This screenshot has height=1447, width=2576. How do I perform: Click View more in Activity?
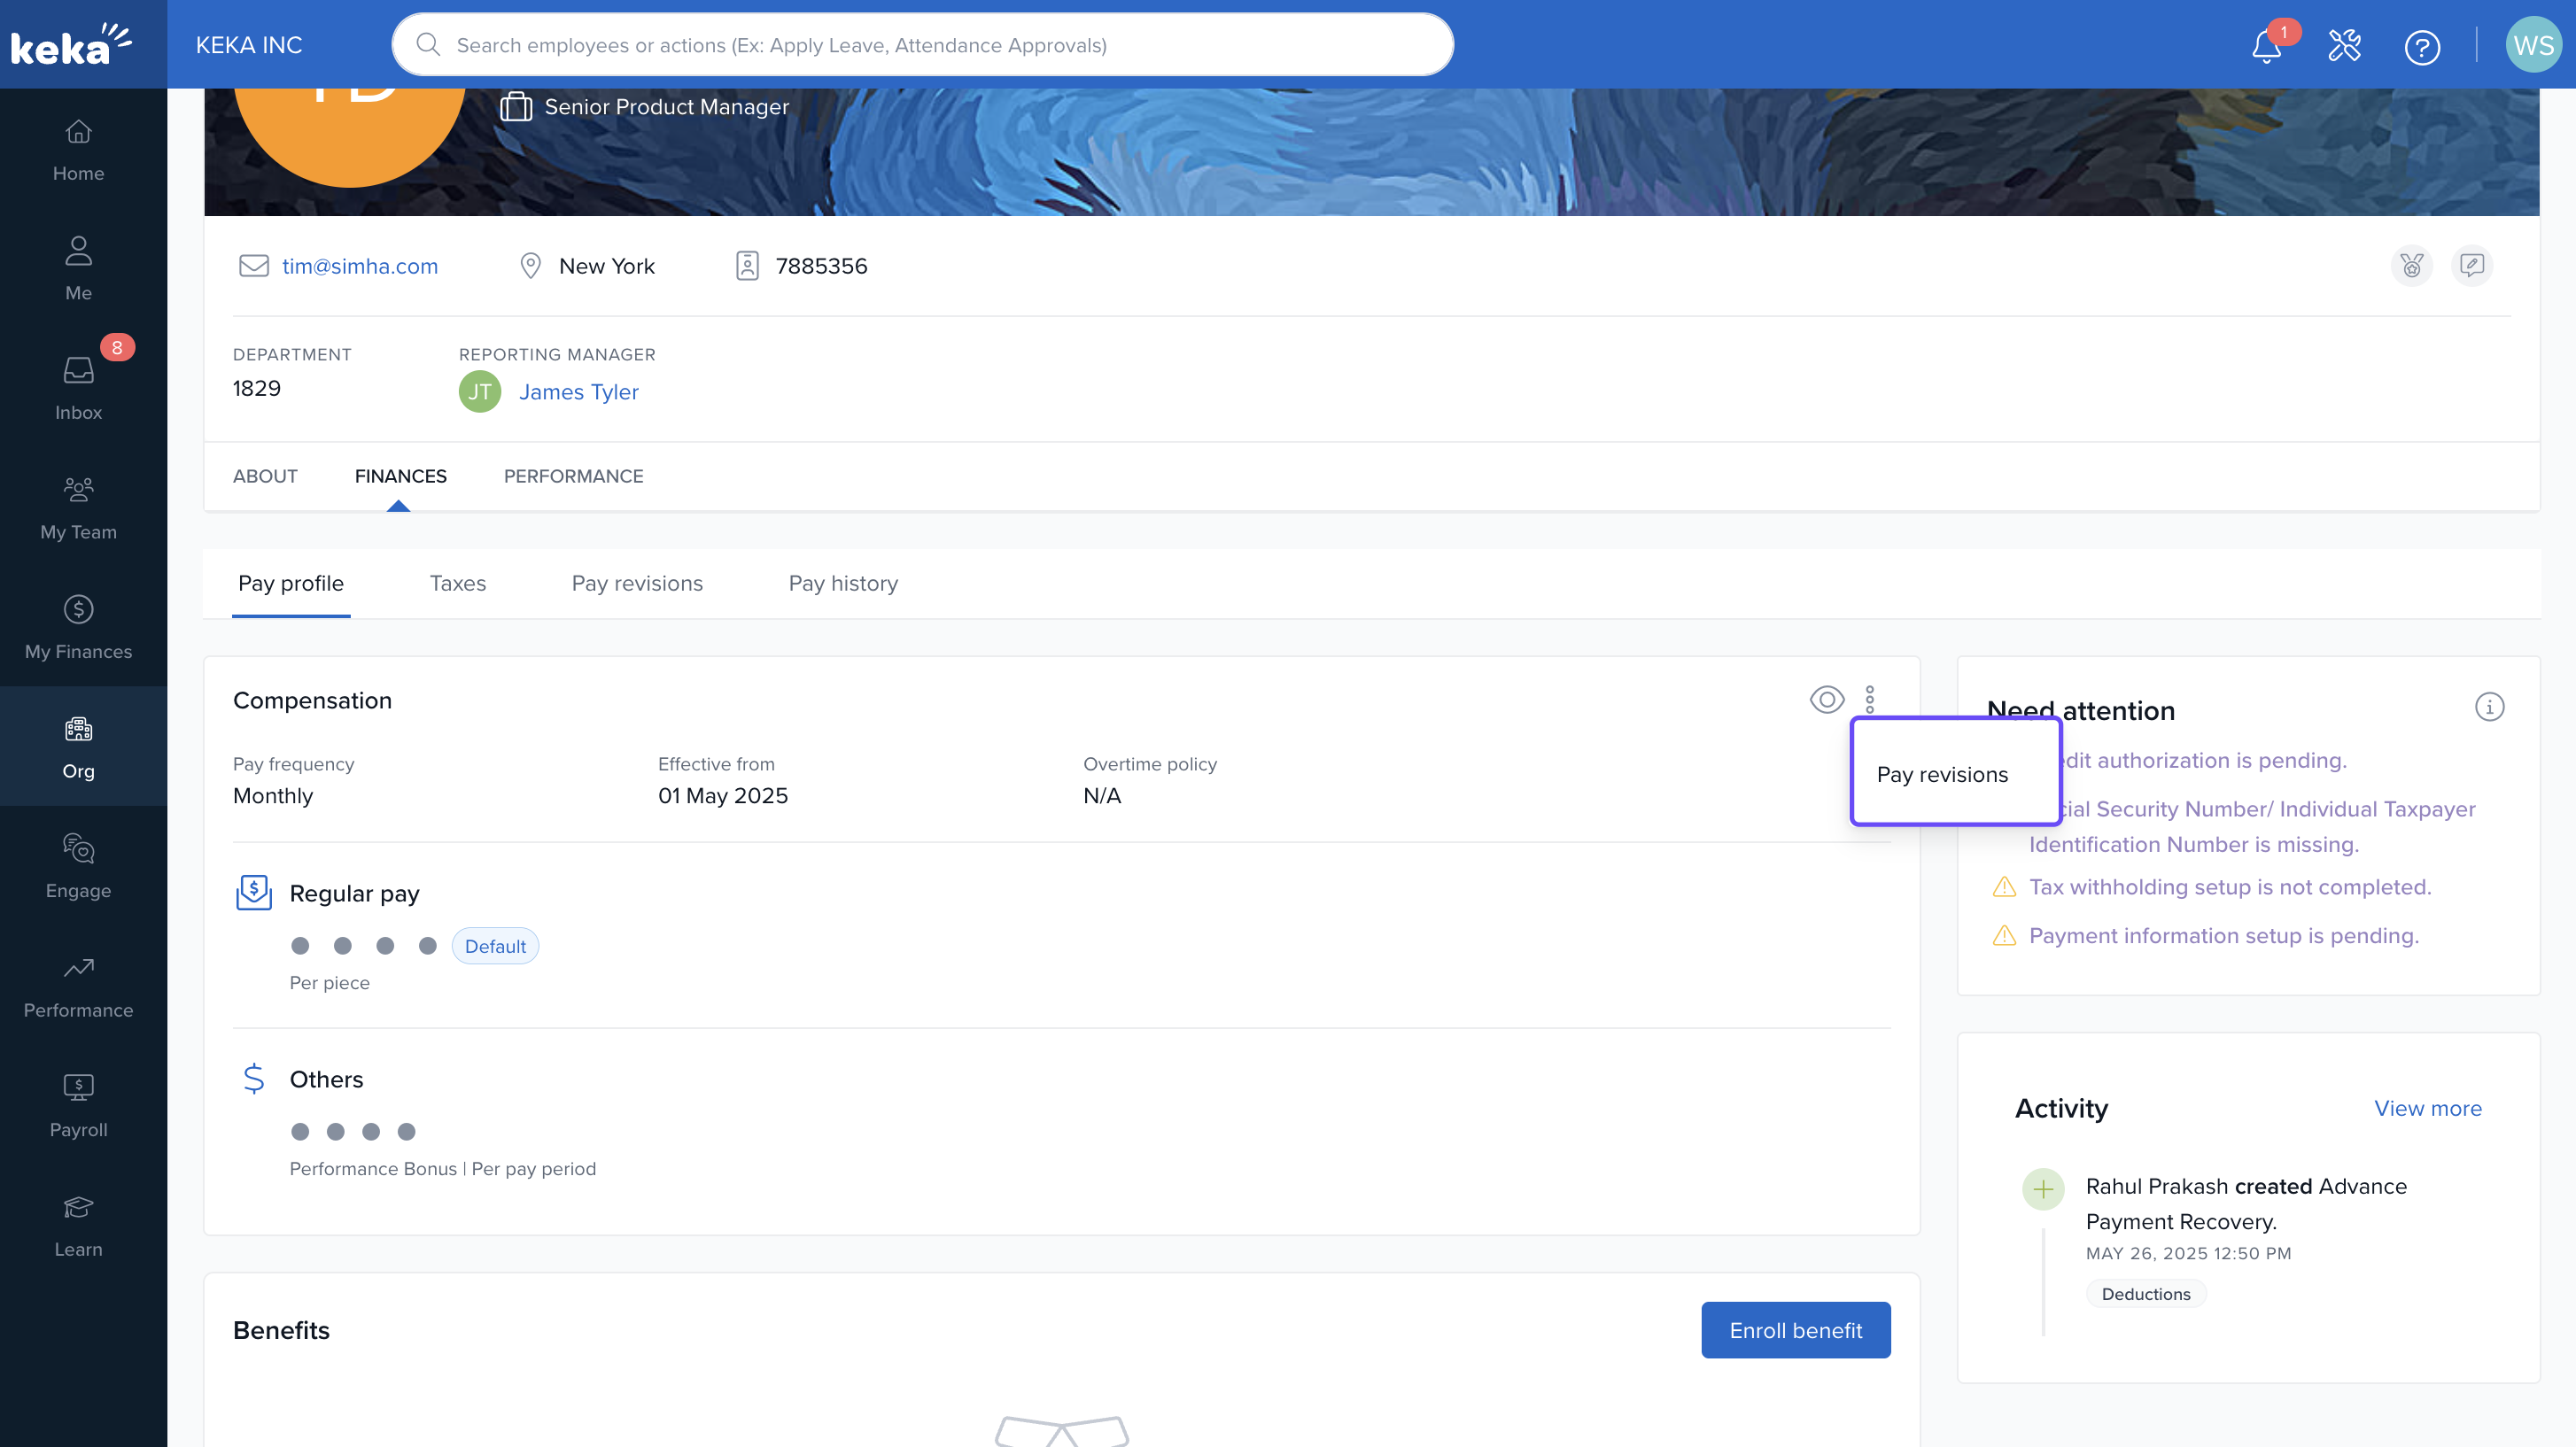2427,1108
